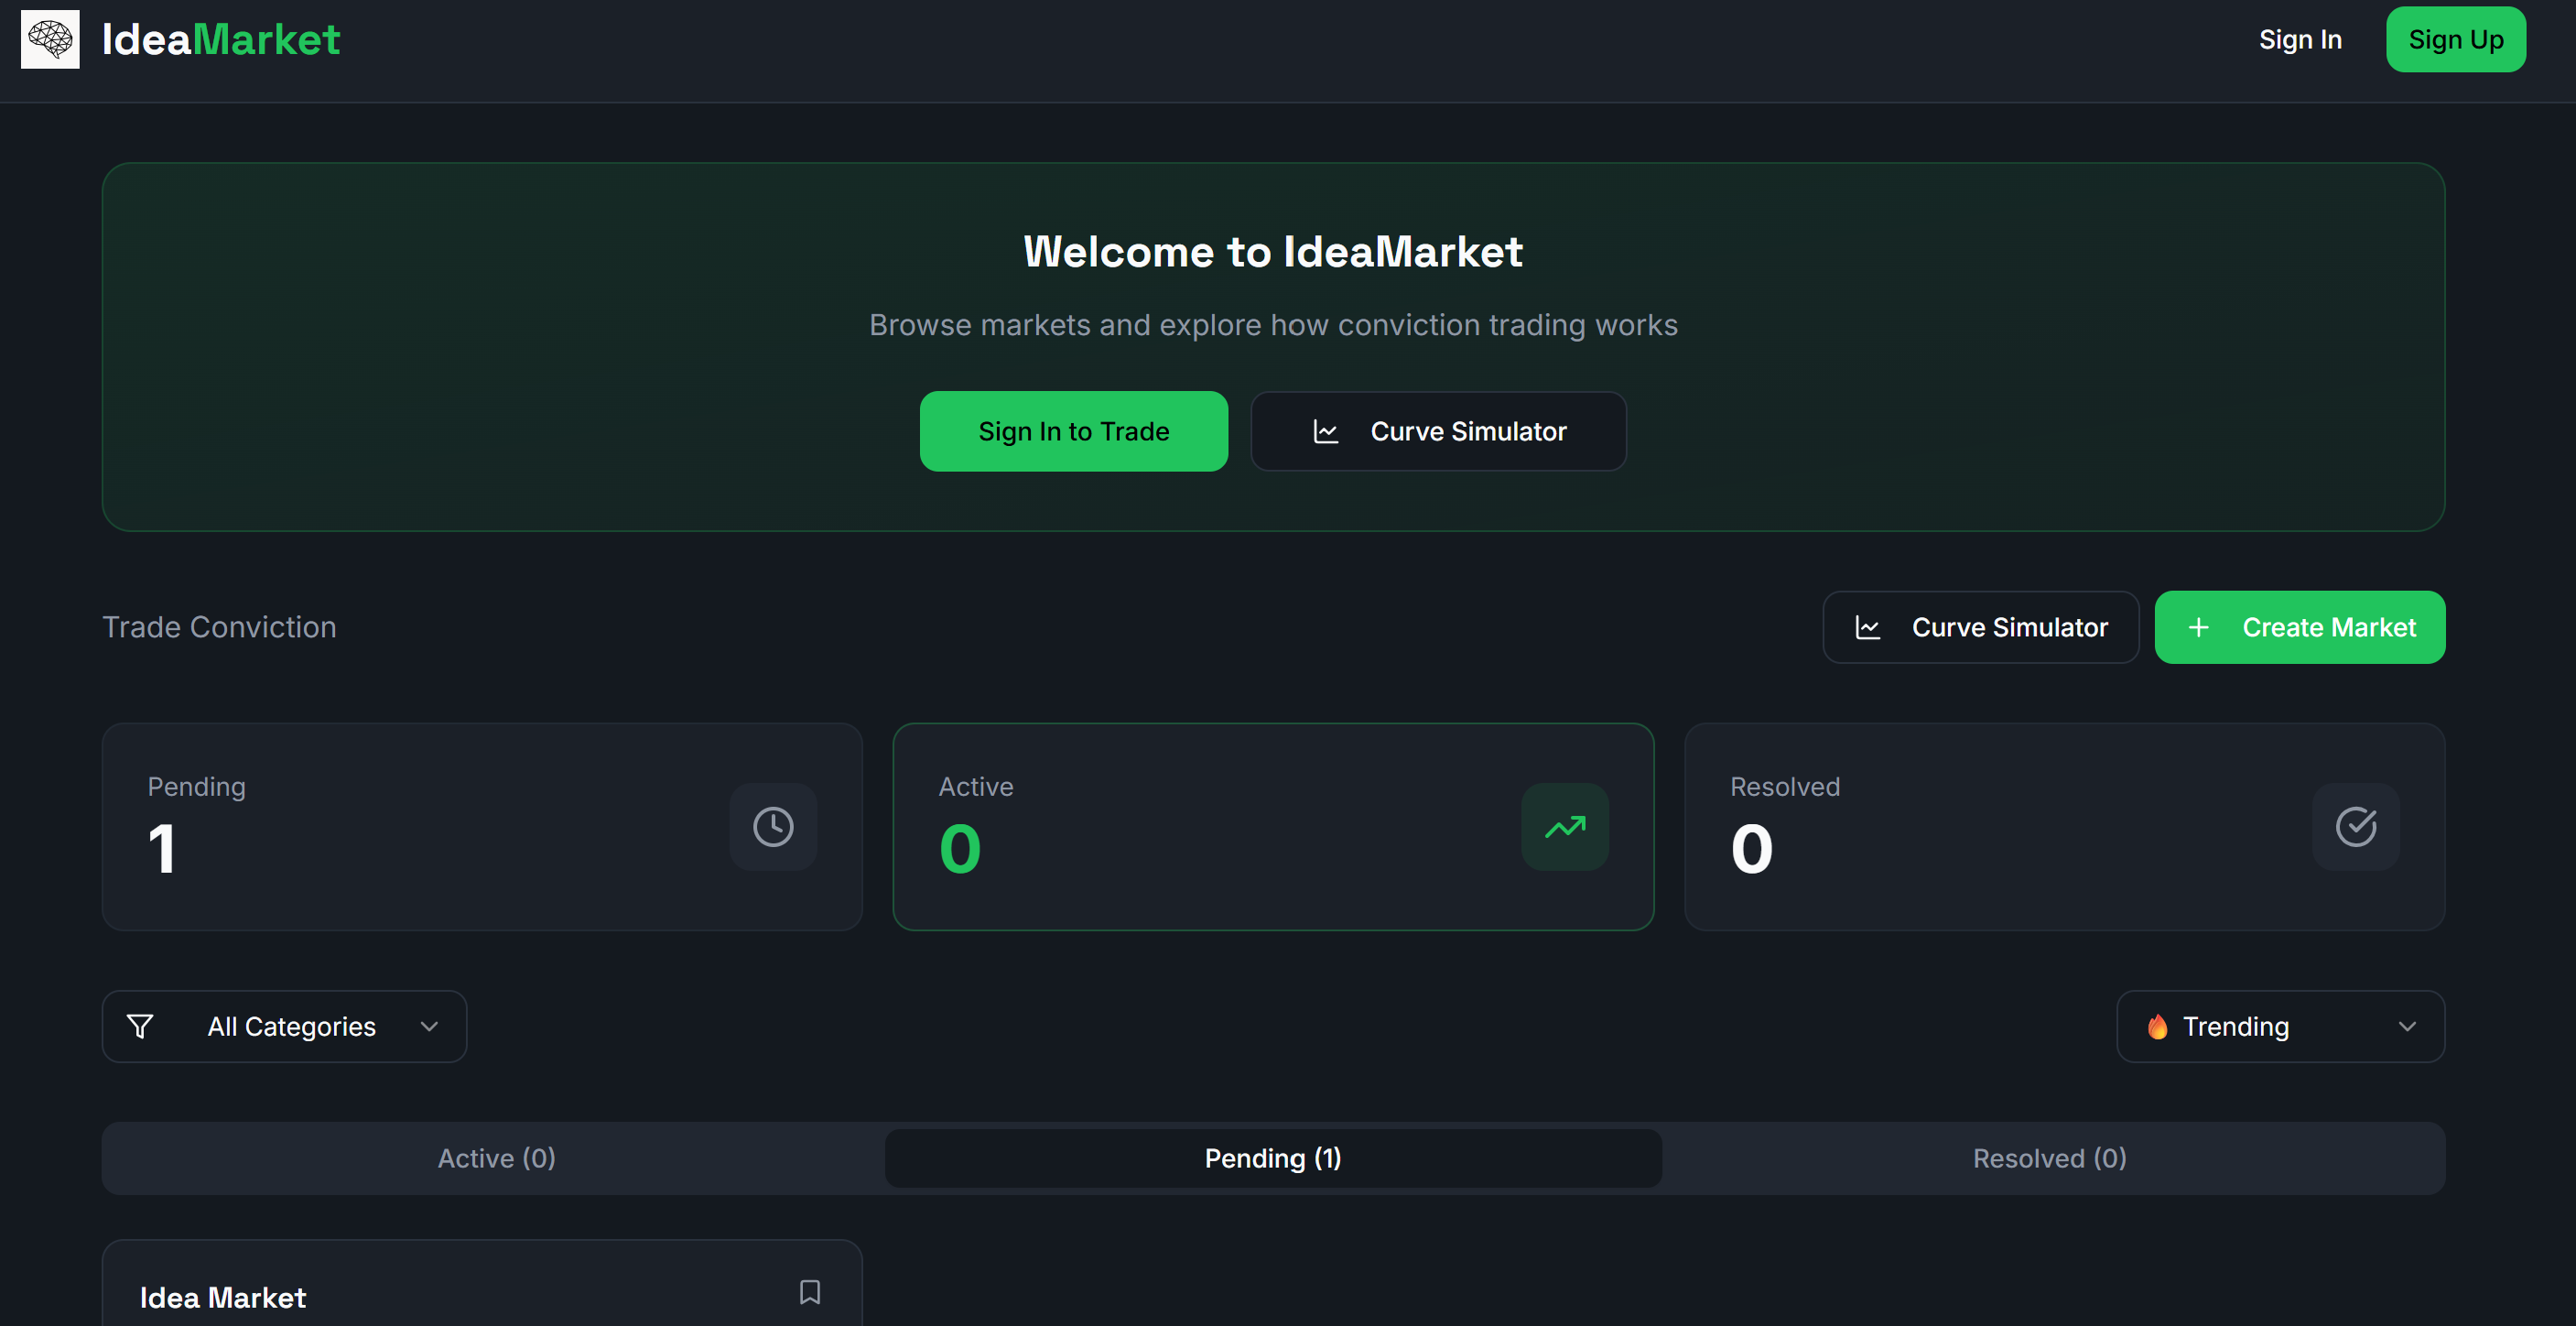
Task: Click the clock icon on the Pending card
Action: pos(772,826)
